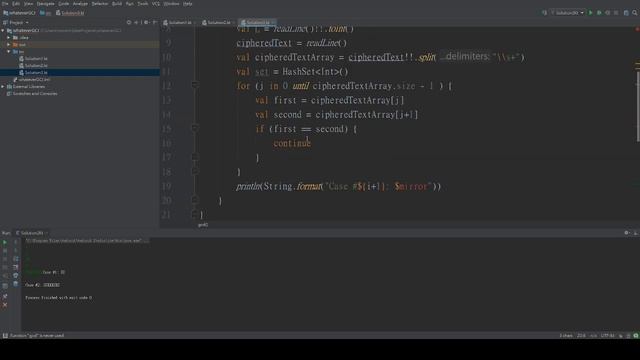
Task: Click fold marker on for-loop line 12
Action: 195,85
